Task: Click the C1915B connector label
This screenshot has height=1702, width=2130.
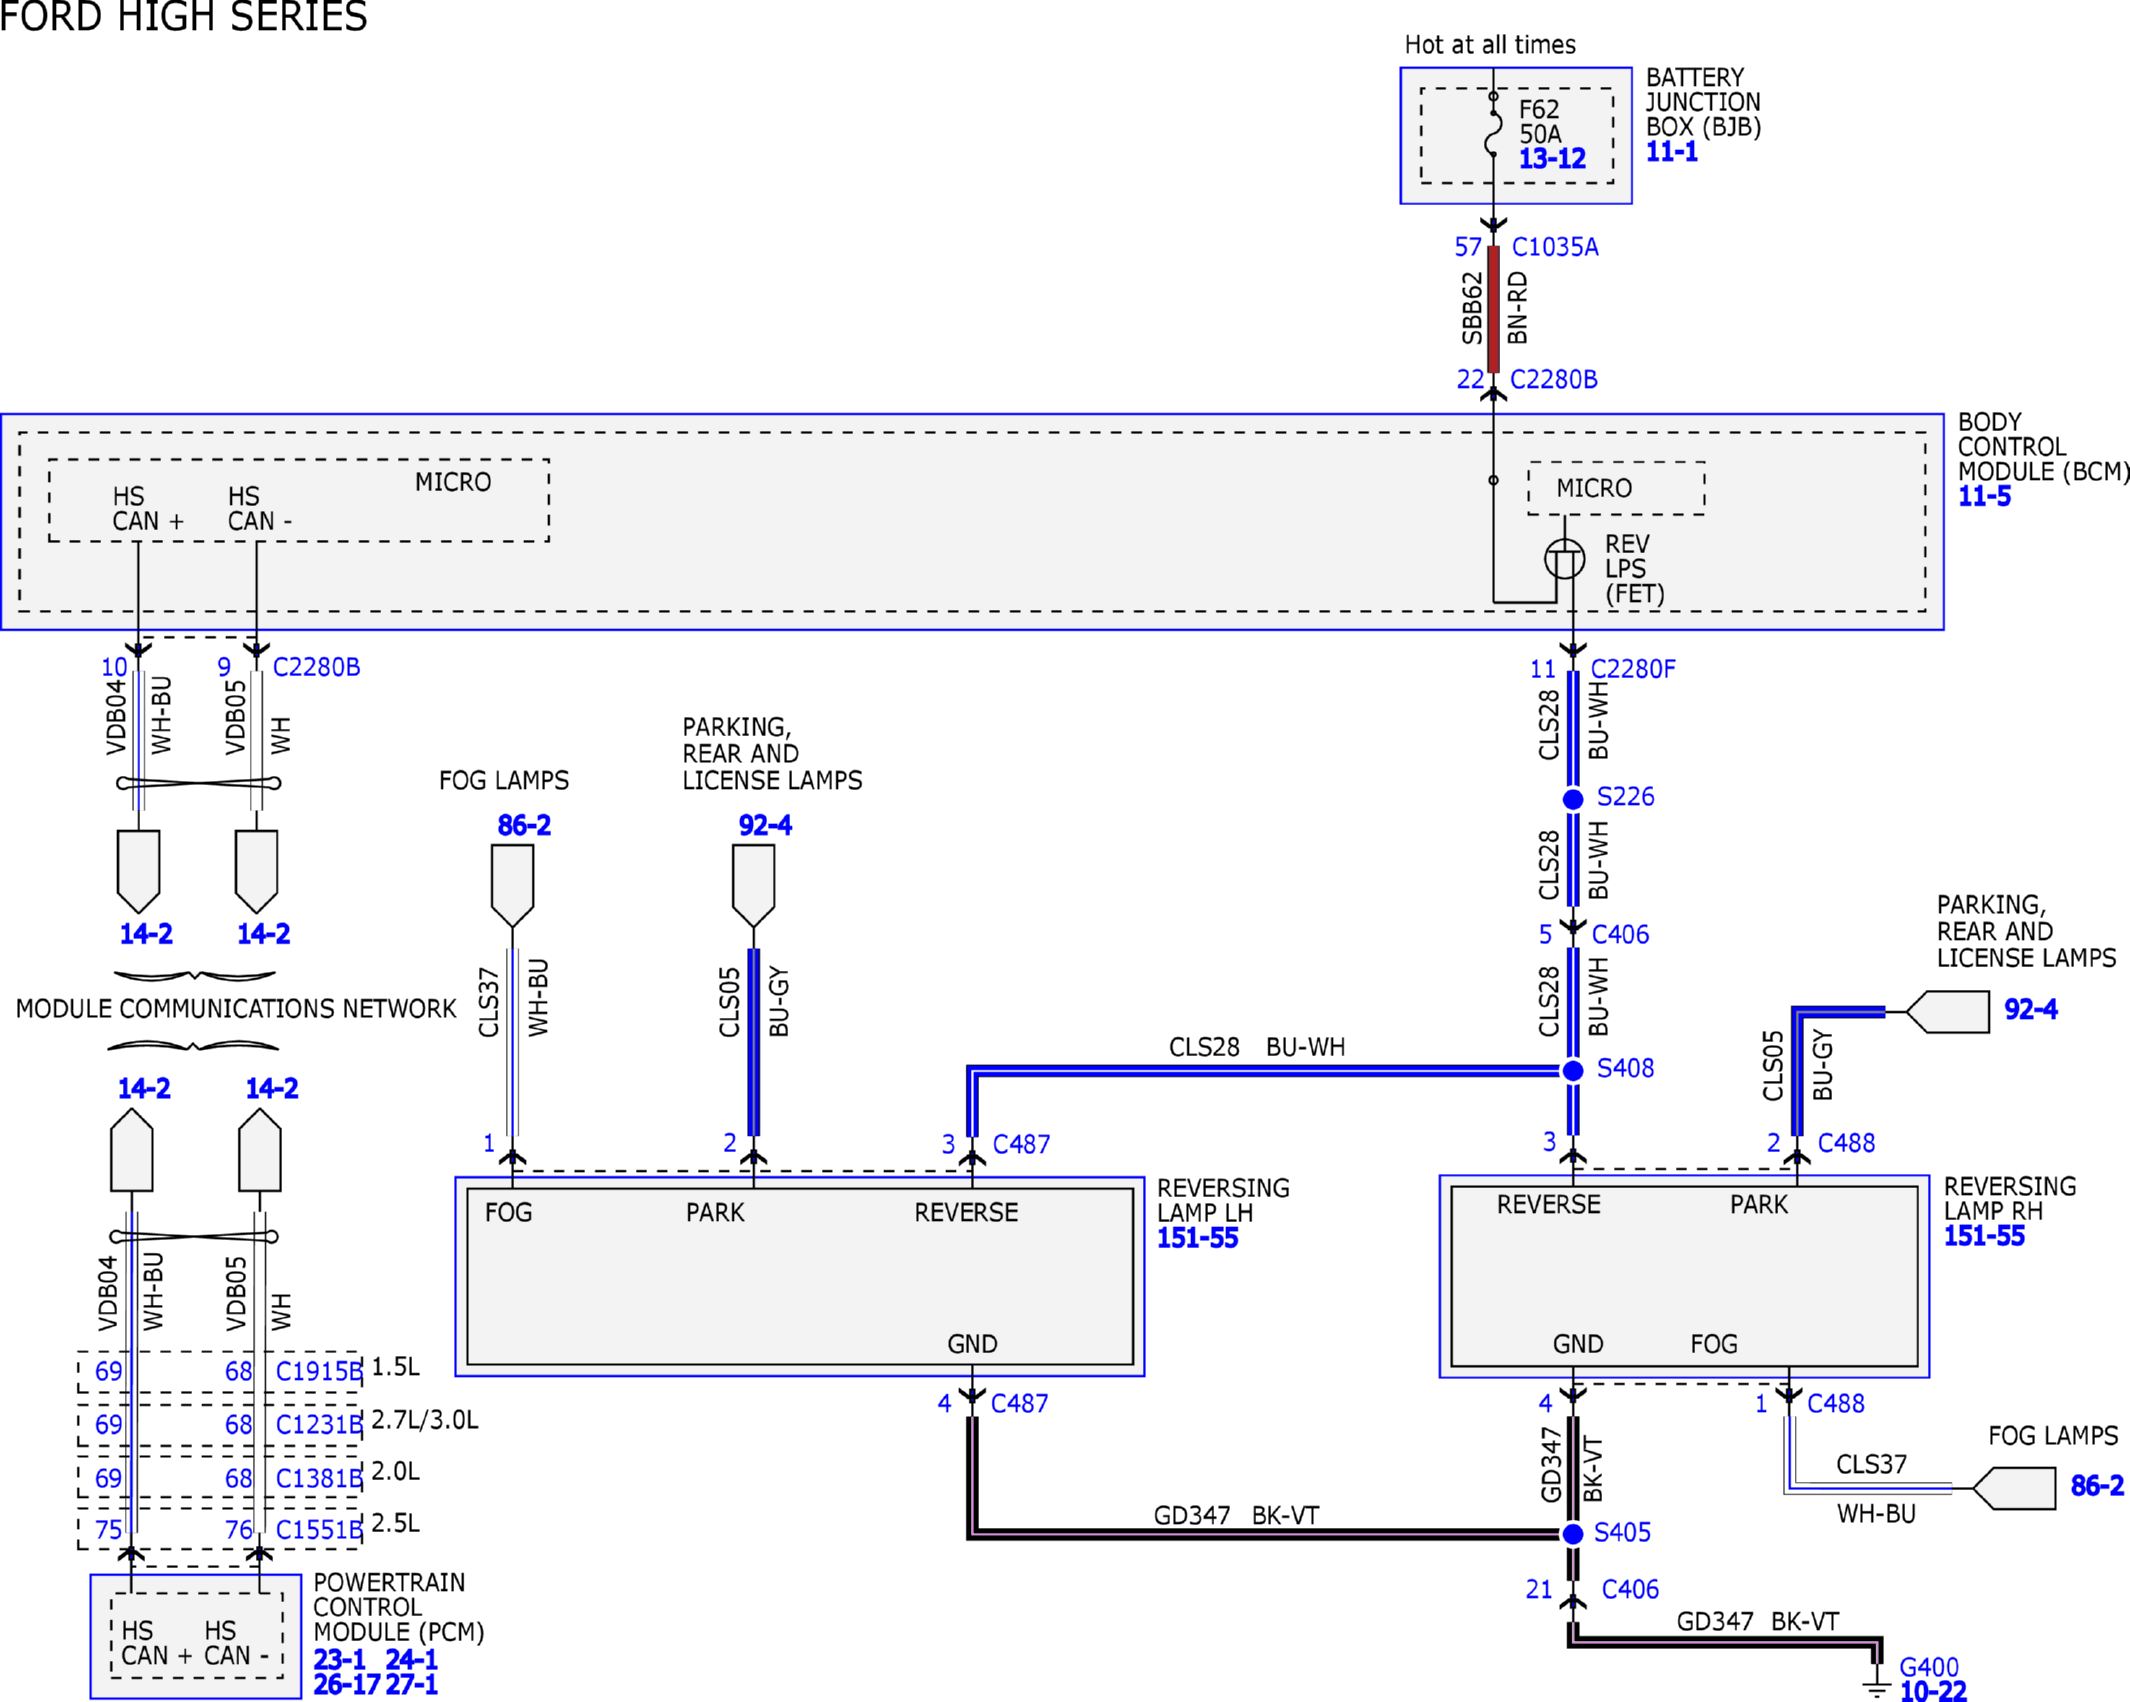Action: click(x=319, y=1372)
